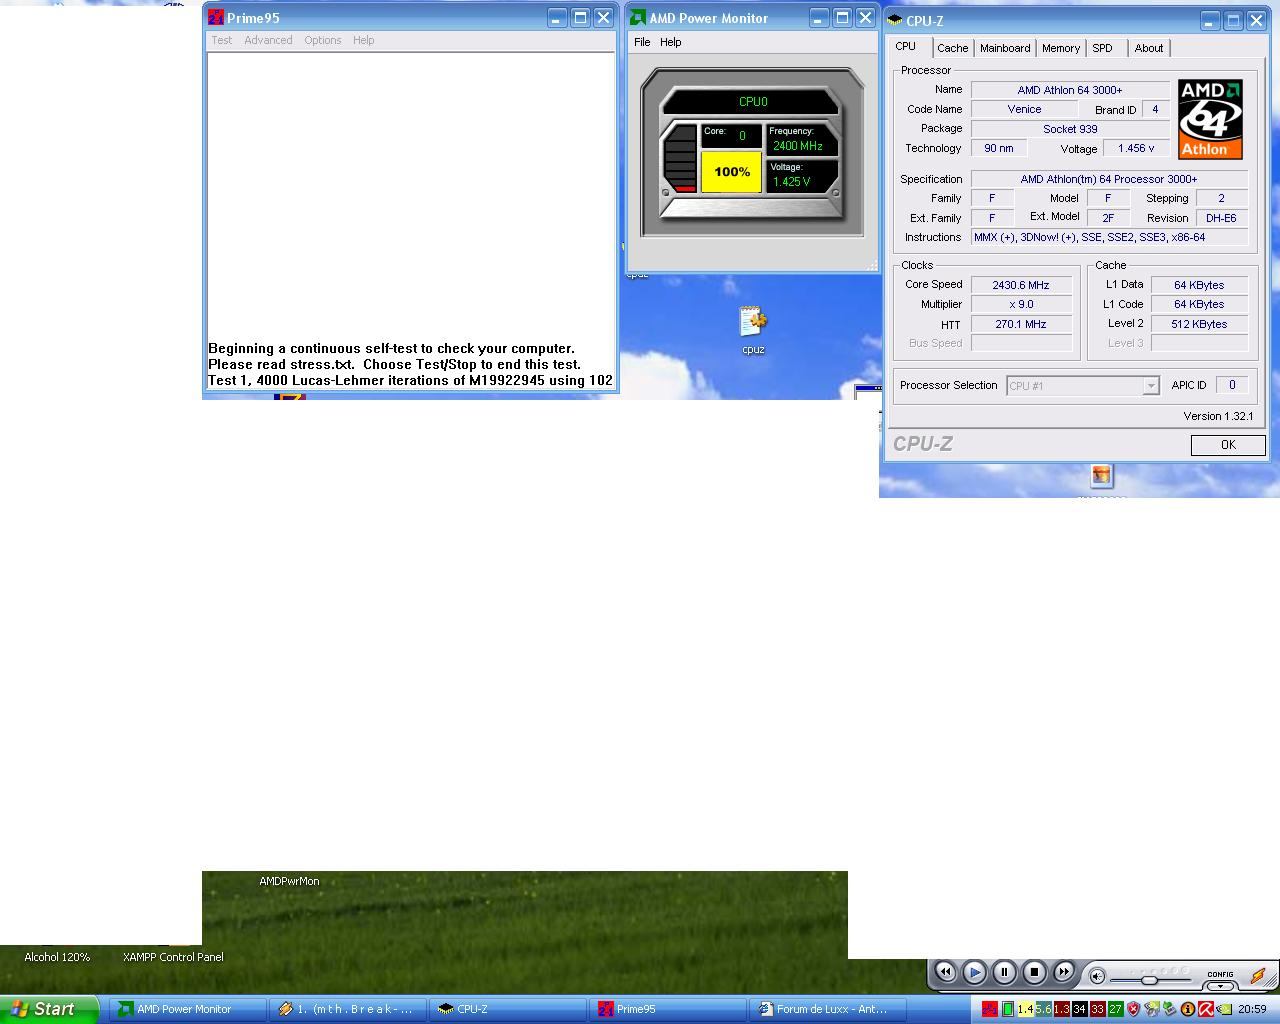
Task: Adjust the Winamp volume slider
Action: [x=1149, y=980]
